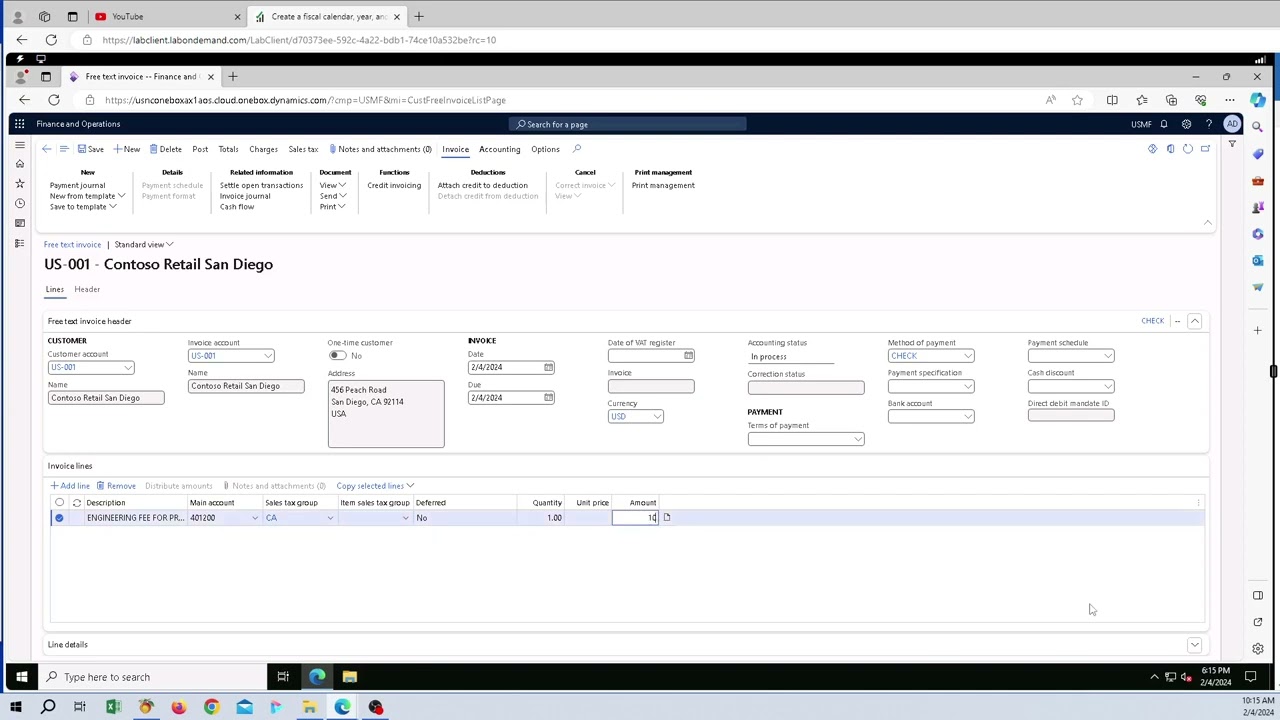This screenshot has width=1280, height=720.
Task: Open Payment specification dropdown
Action: coord(968,387)
